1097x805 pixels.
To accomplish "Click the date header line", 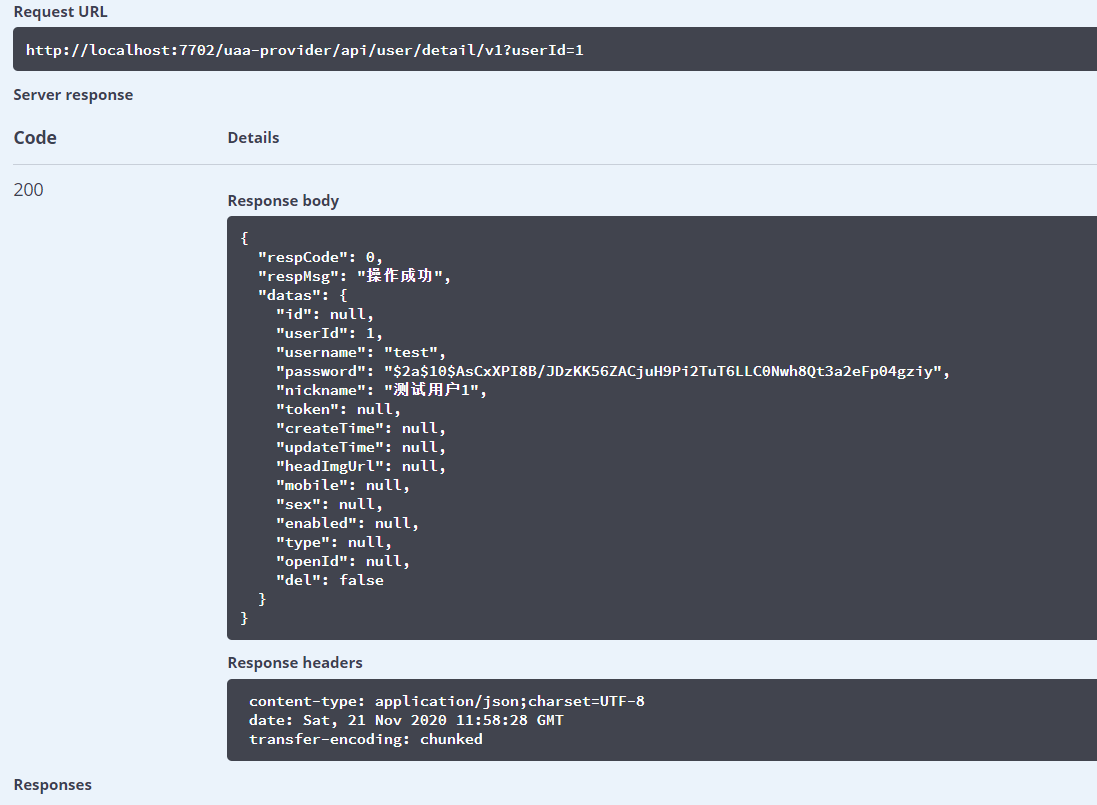I will click(406, 720).
